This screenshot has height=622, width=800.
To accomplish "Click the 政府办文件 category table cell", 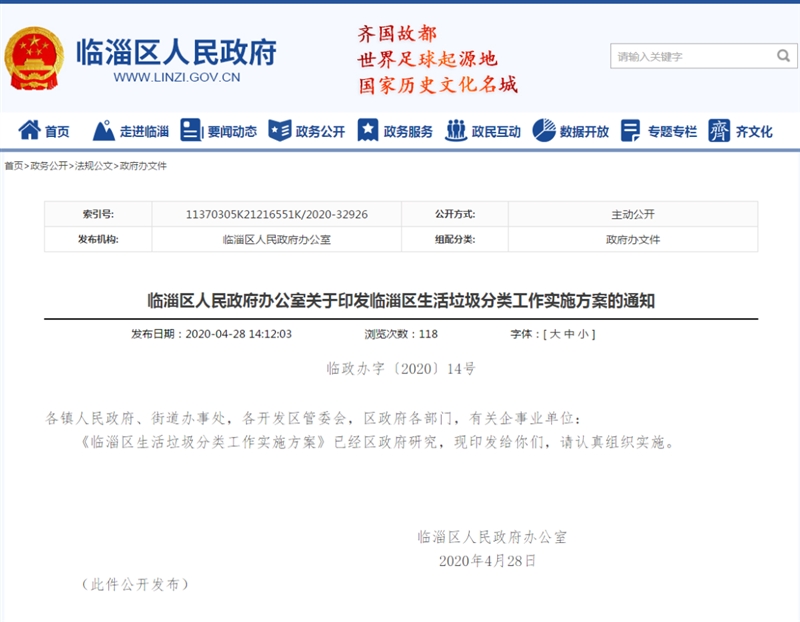I will coord(633,239).
